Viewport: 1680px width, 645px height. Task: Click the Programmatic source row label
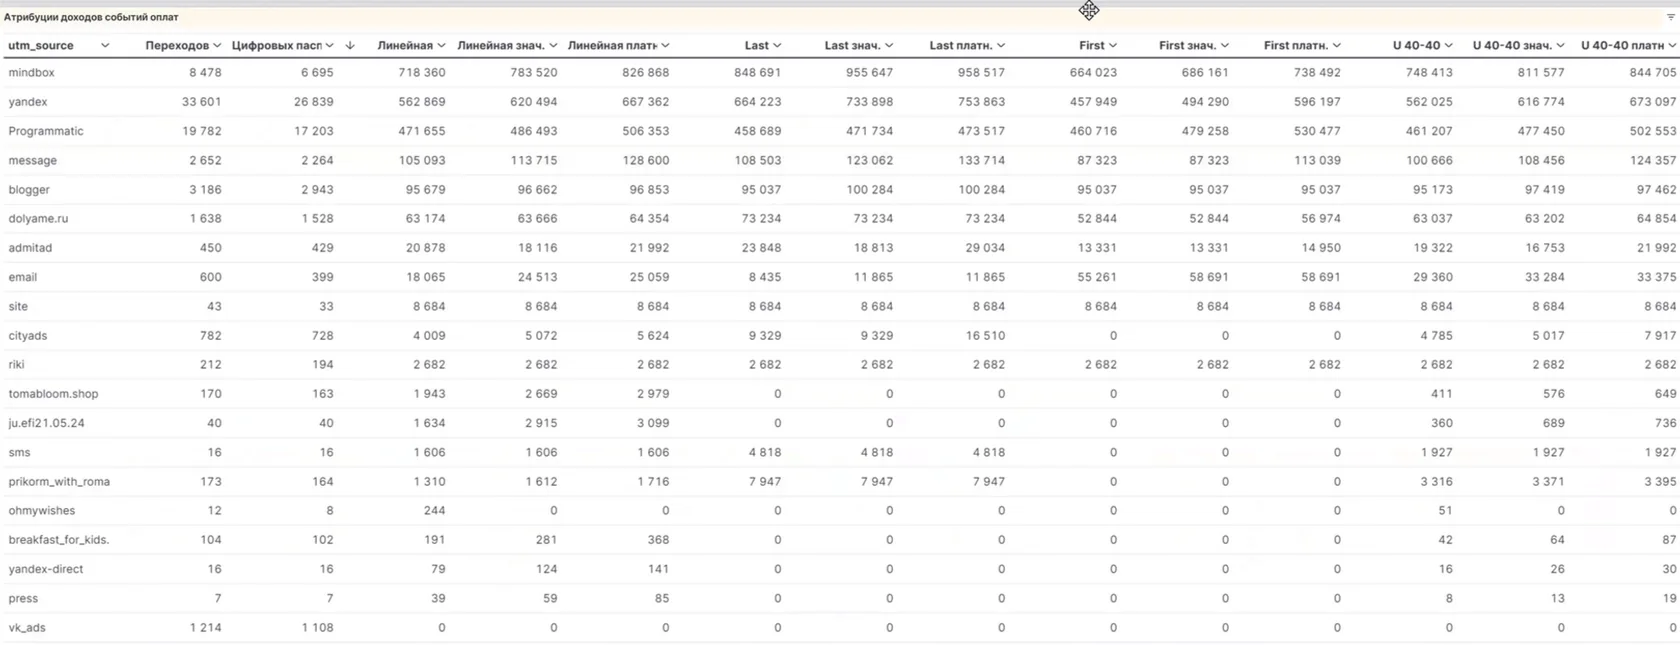(46, 131)
